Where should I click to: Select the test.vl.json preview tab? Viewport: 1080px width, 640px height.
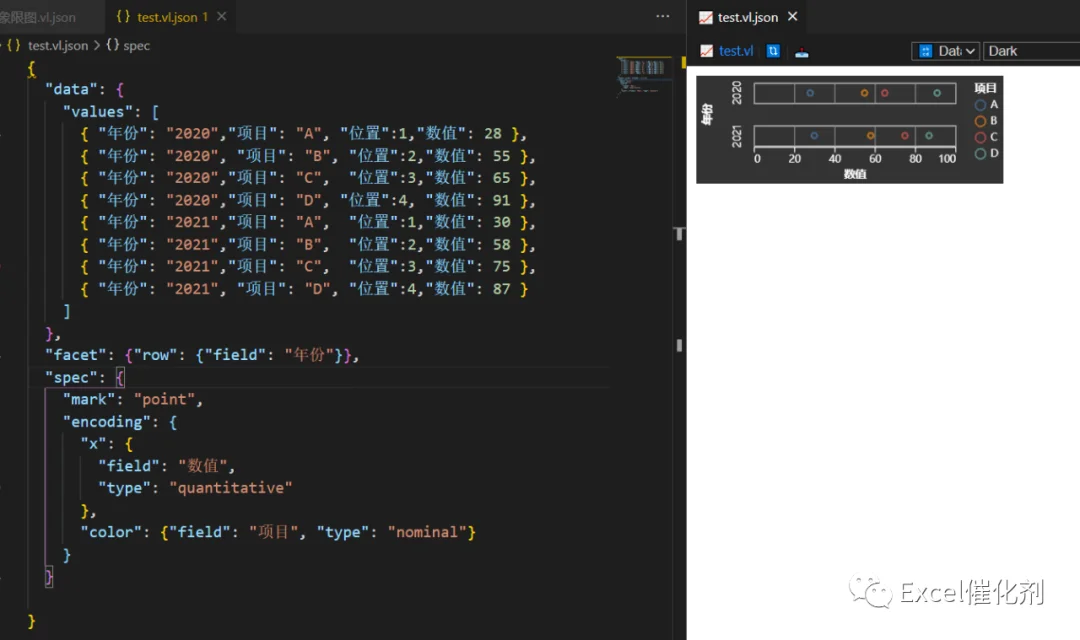tap(748, 17)
